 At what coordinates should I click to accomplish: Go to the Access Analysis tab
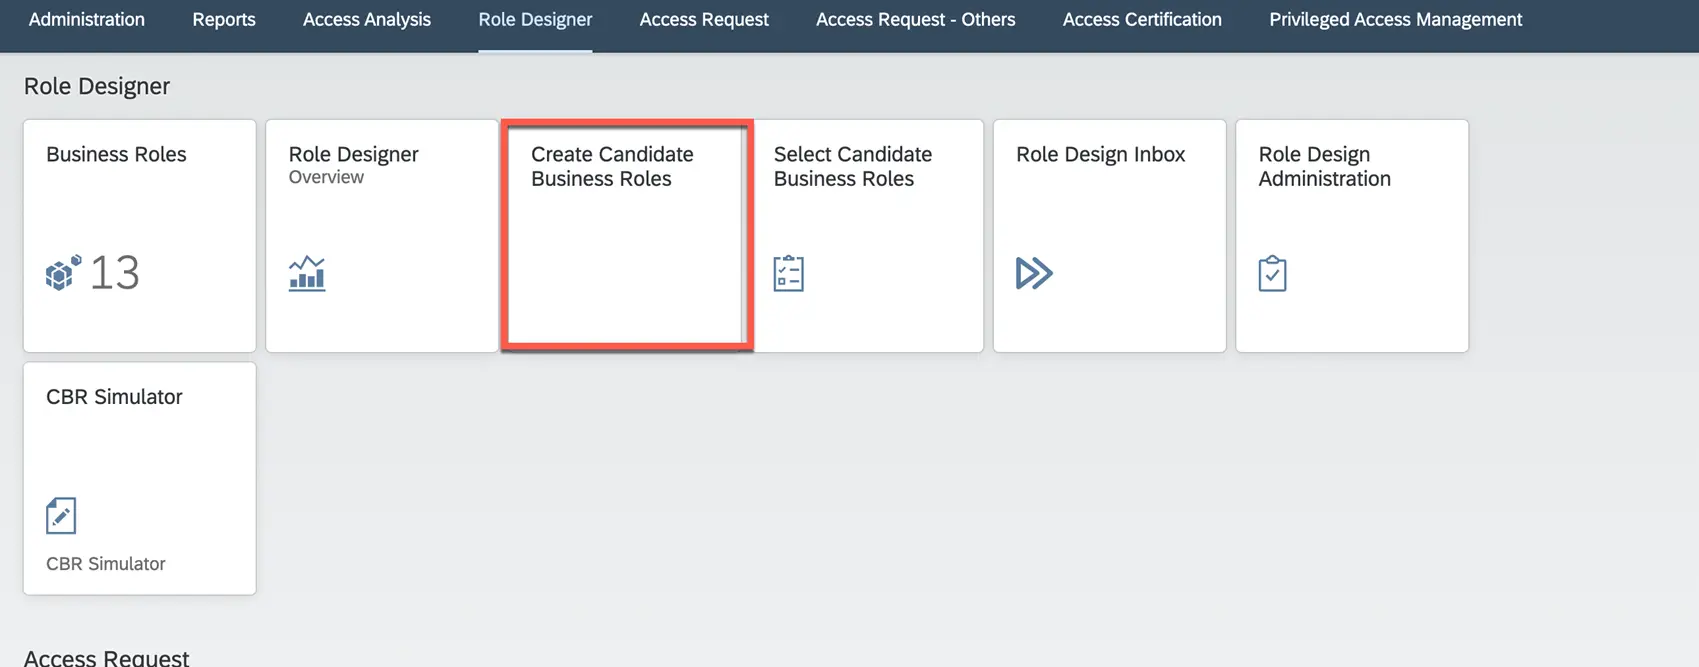point(367,20)
